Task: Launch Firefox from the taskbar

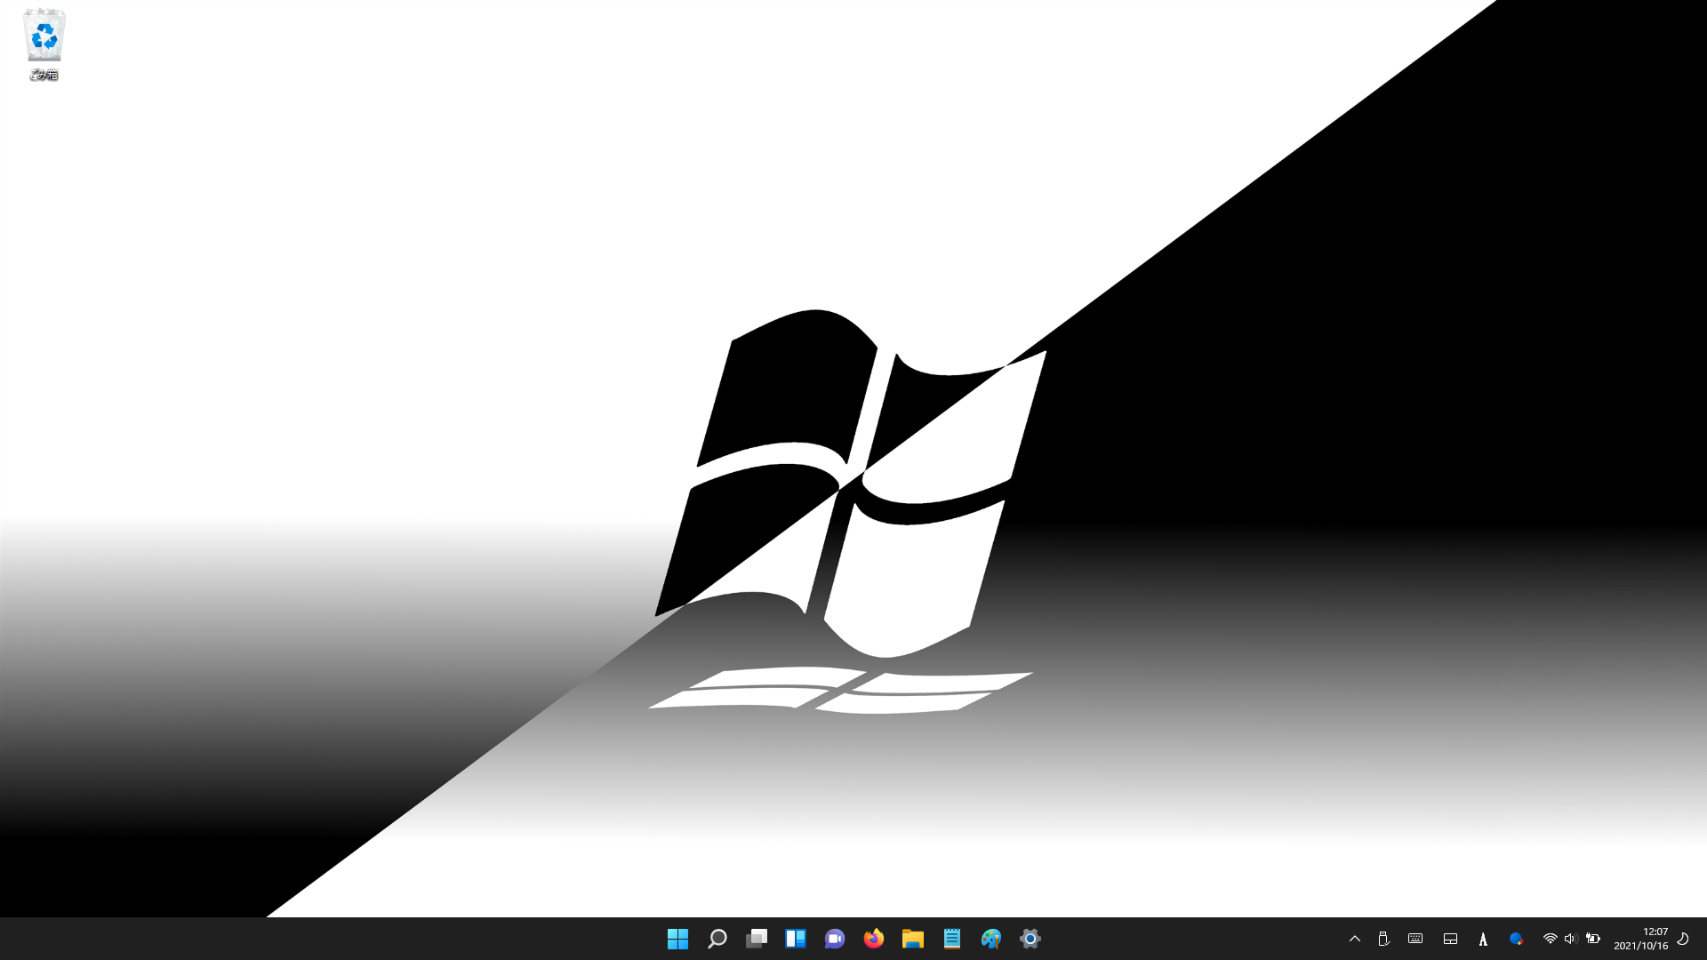Action: [874, 939]
